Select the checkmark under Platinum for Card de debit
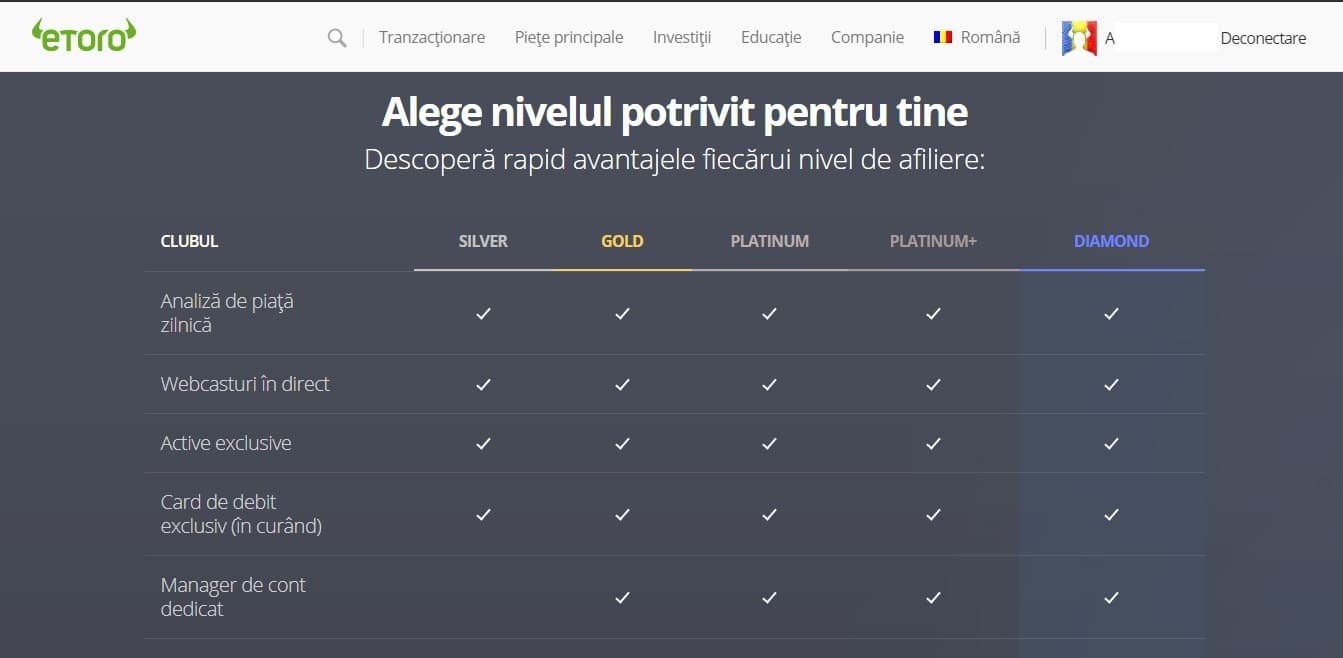The image size is (1343, 658). coord(768,514)
